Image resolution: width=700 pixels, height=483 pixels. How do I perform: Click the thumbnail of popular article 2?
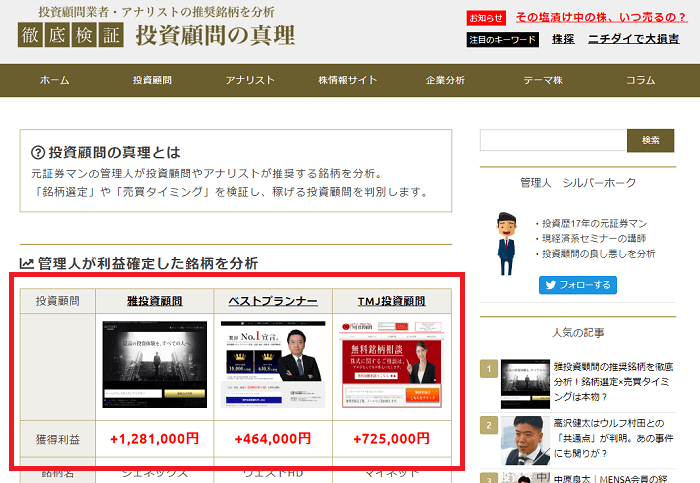tap(525, 441)
